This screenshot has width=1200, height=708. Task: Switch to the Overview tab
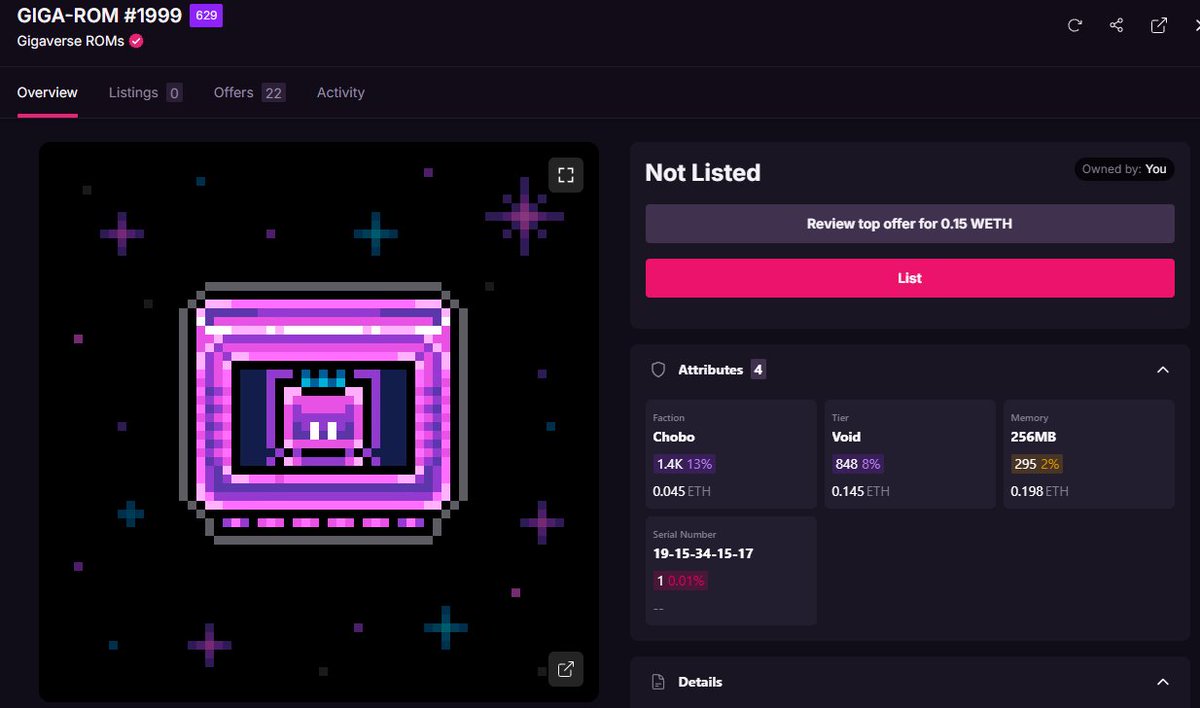tap(47, 92)
